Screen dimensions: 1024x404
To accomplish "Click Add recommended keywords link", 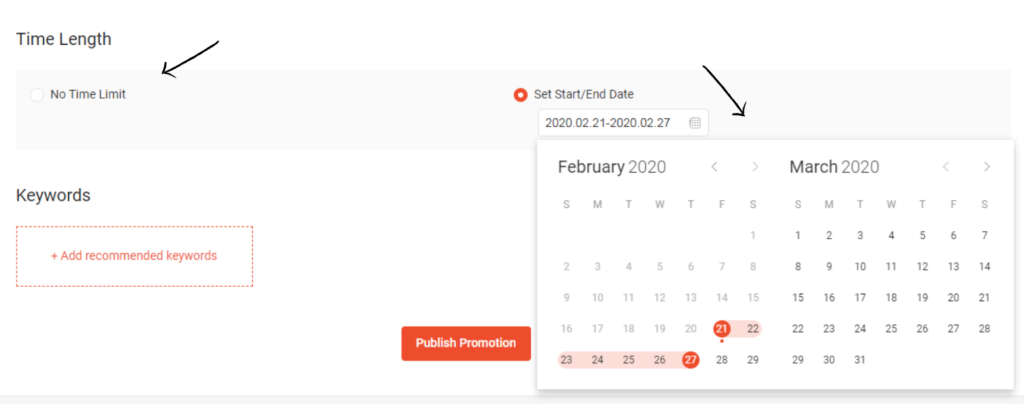I will click(x=134, y=256).
